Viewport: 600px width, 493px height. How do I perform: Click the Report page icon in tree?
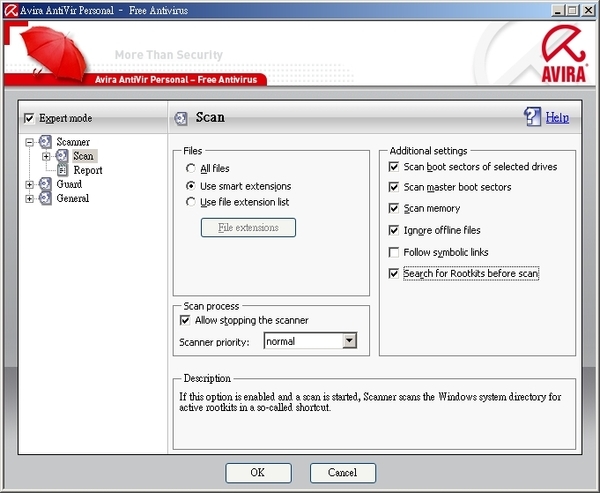(x=62, y=170)
